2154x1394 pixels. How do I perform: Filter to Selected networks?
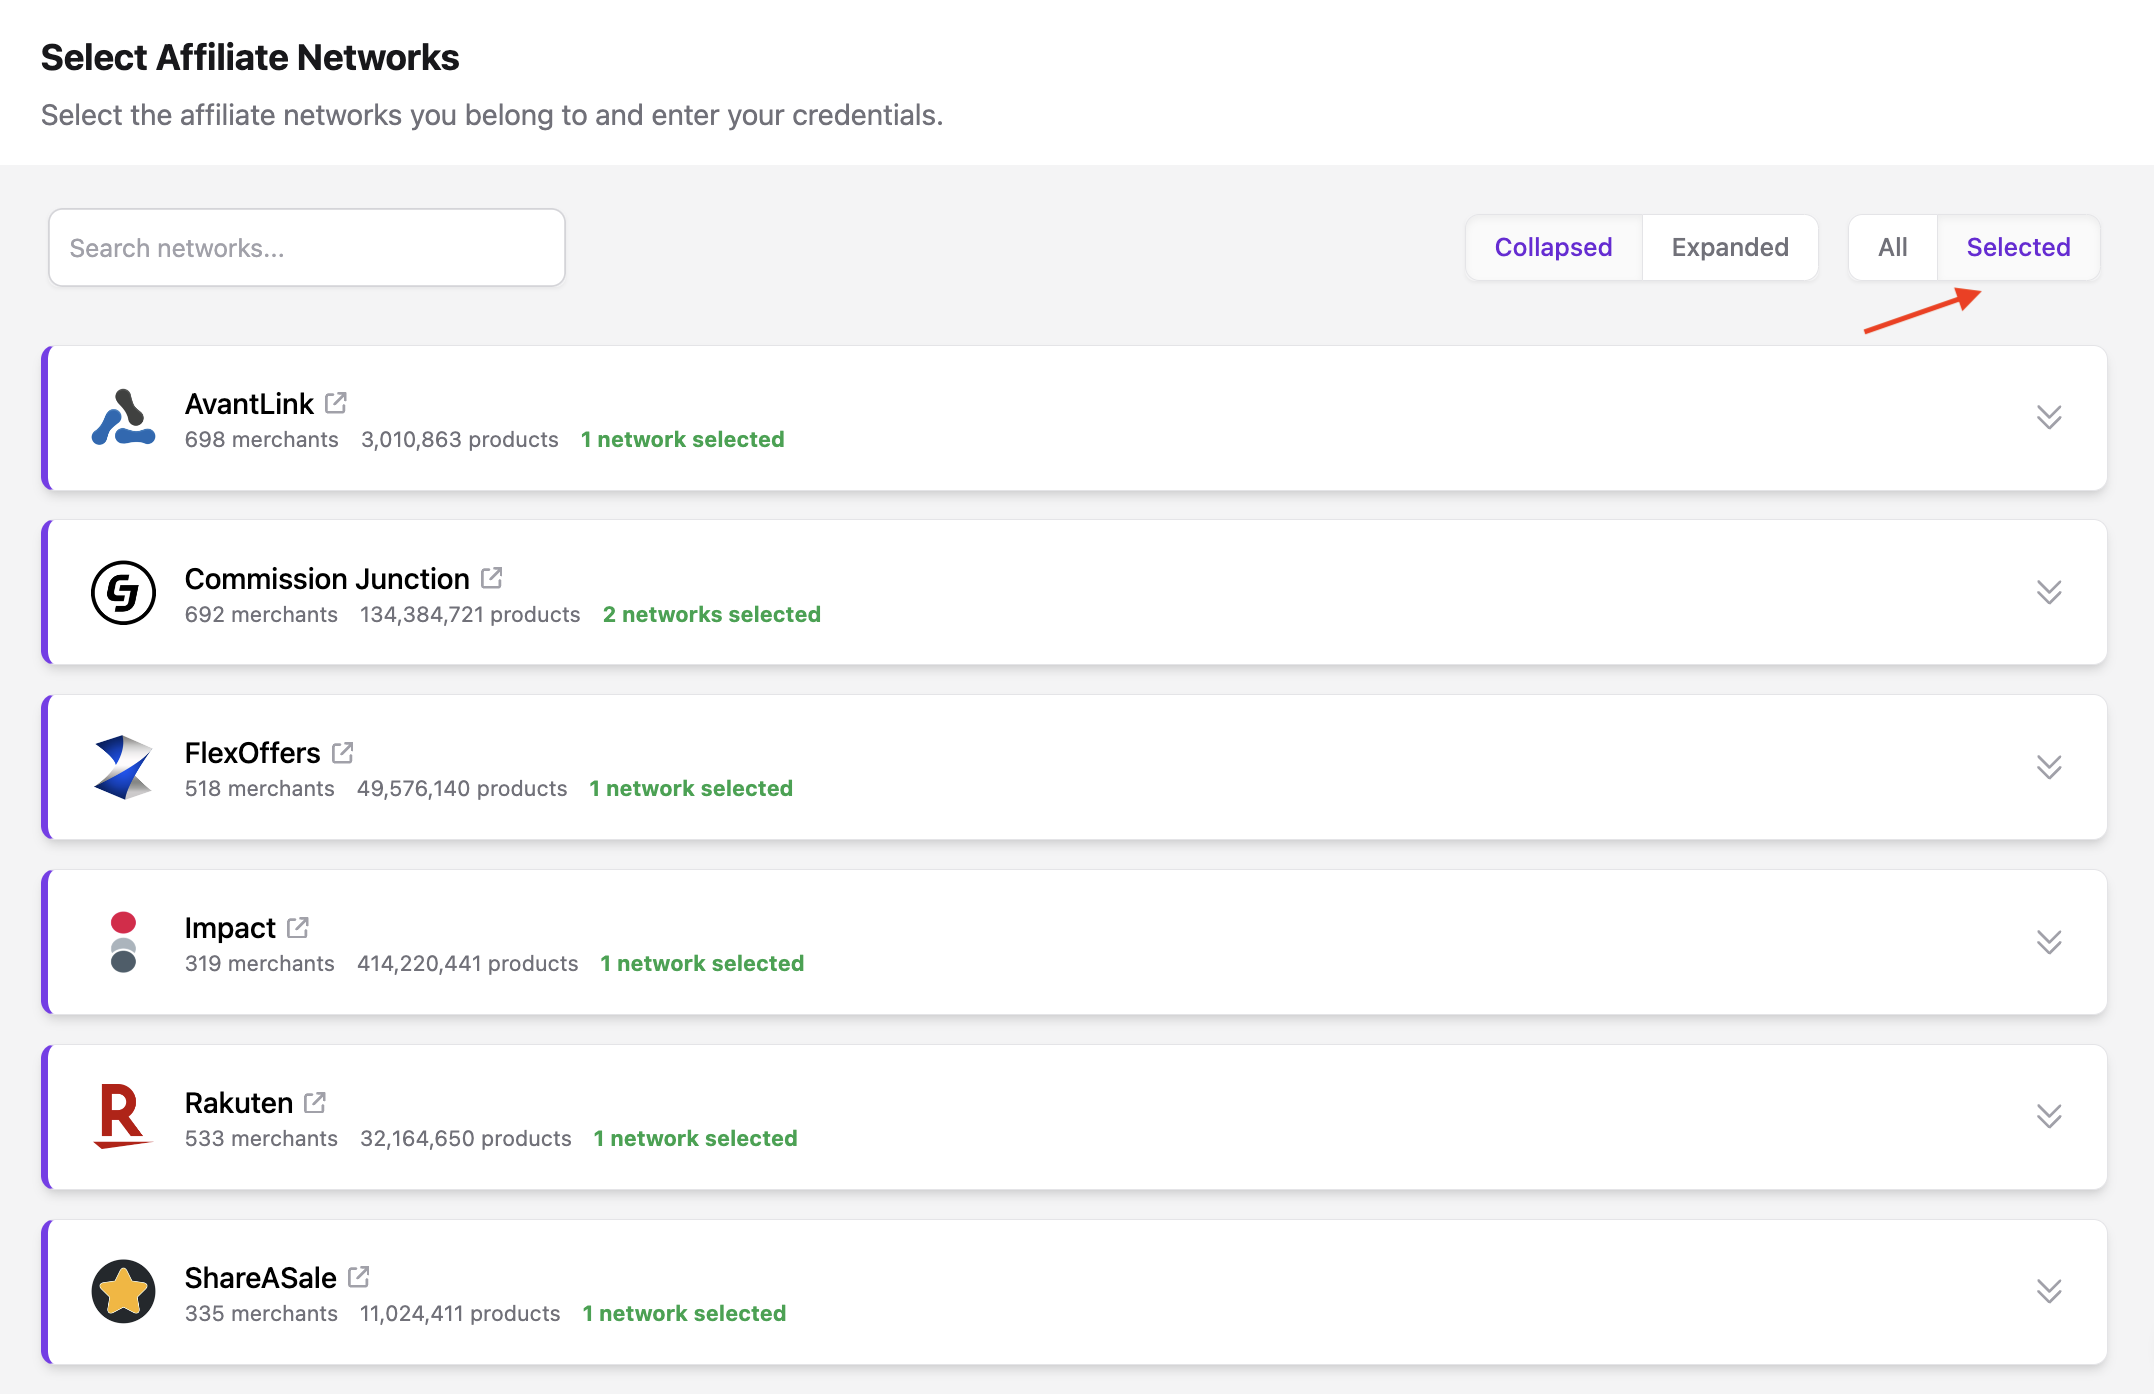[2018, 247]
